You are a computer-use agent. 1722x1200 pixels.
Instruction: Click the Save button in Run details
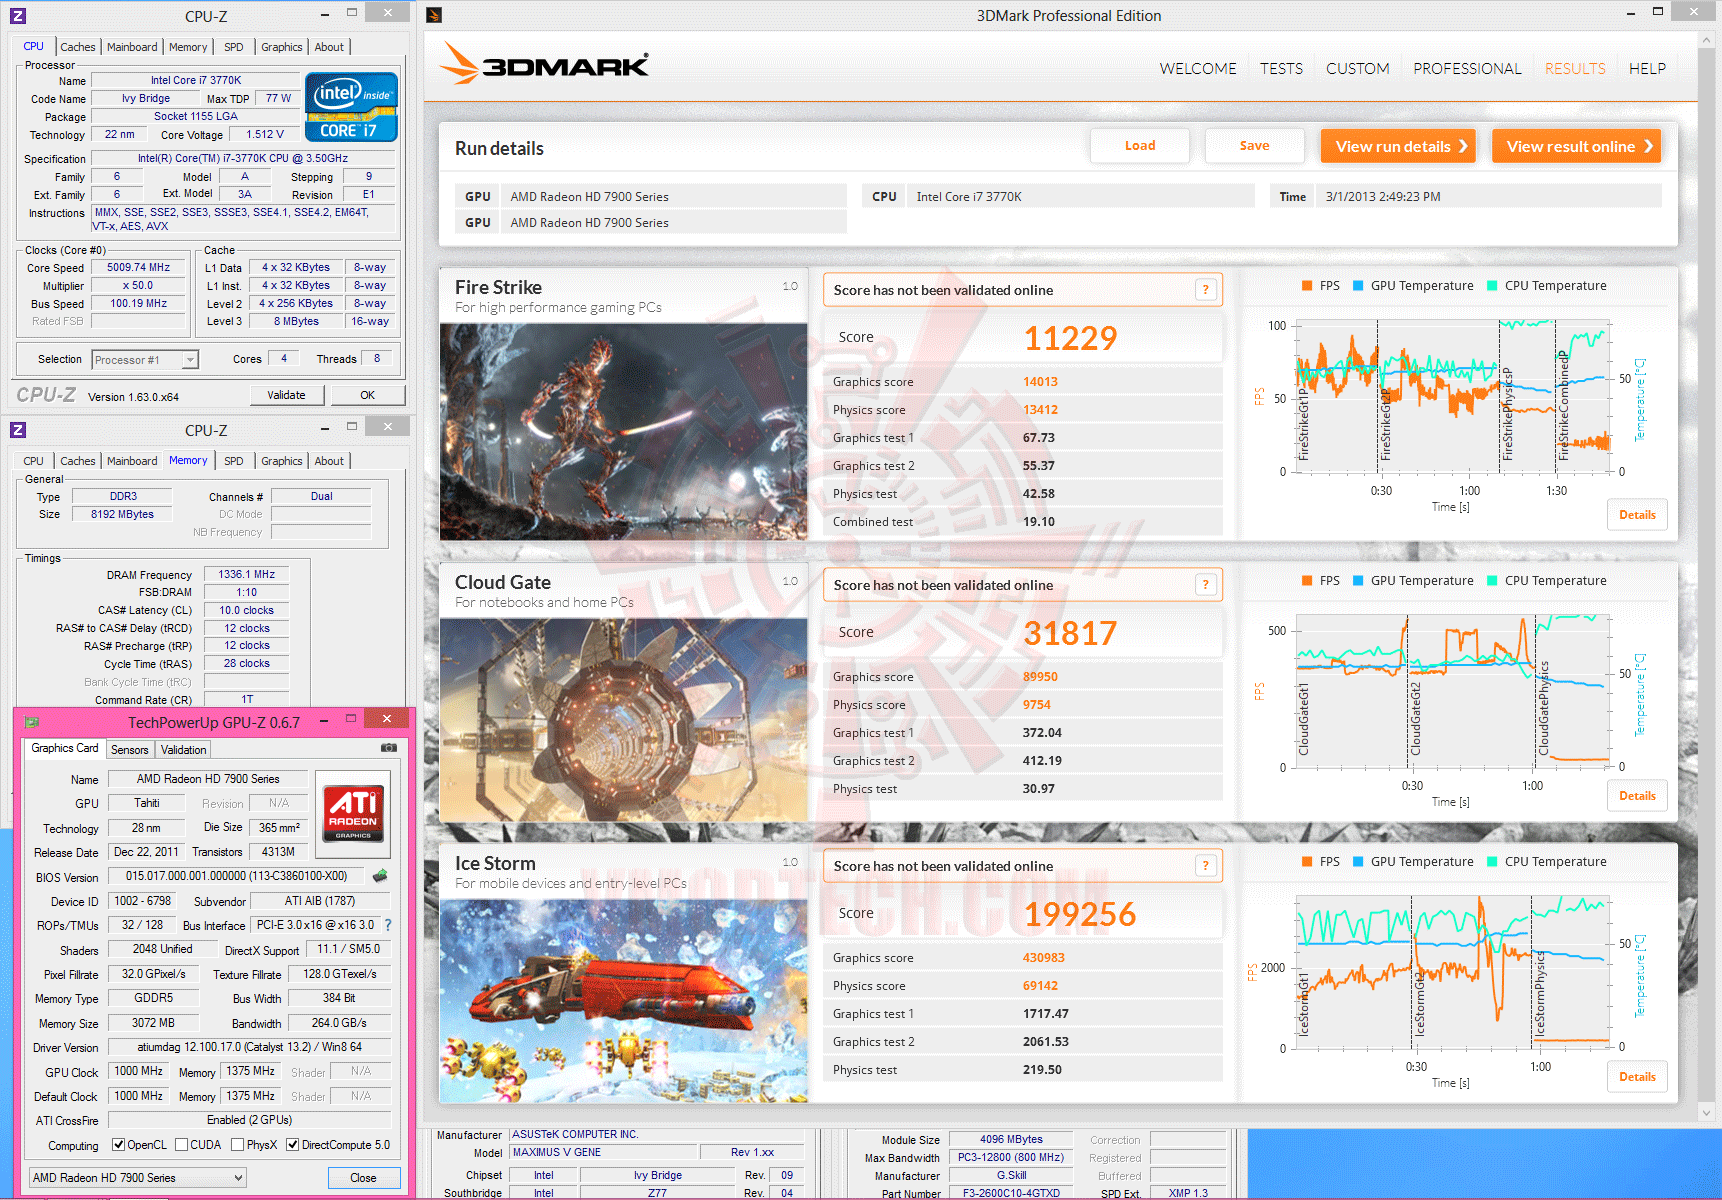coord(1254,146)
